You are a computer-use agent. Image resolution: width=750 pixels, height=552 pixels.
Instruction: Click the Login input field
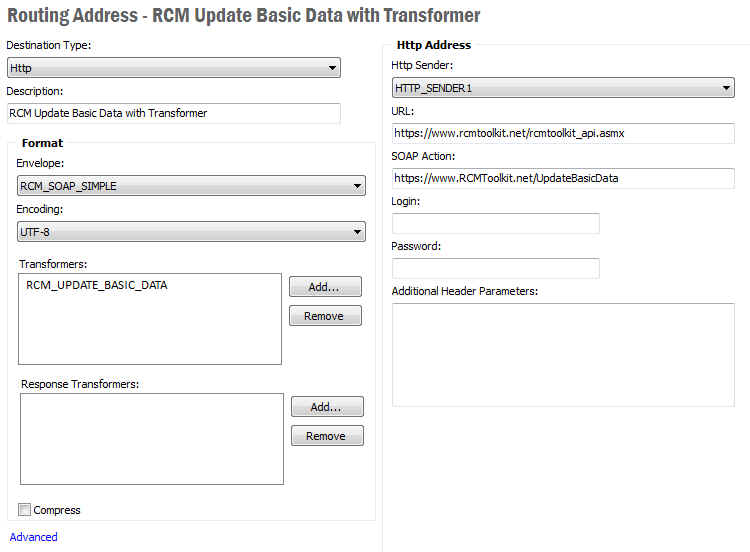pos(495,223)
